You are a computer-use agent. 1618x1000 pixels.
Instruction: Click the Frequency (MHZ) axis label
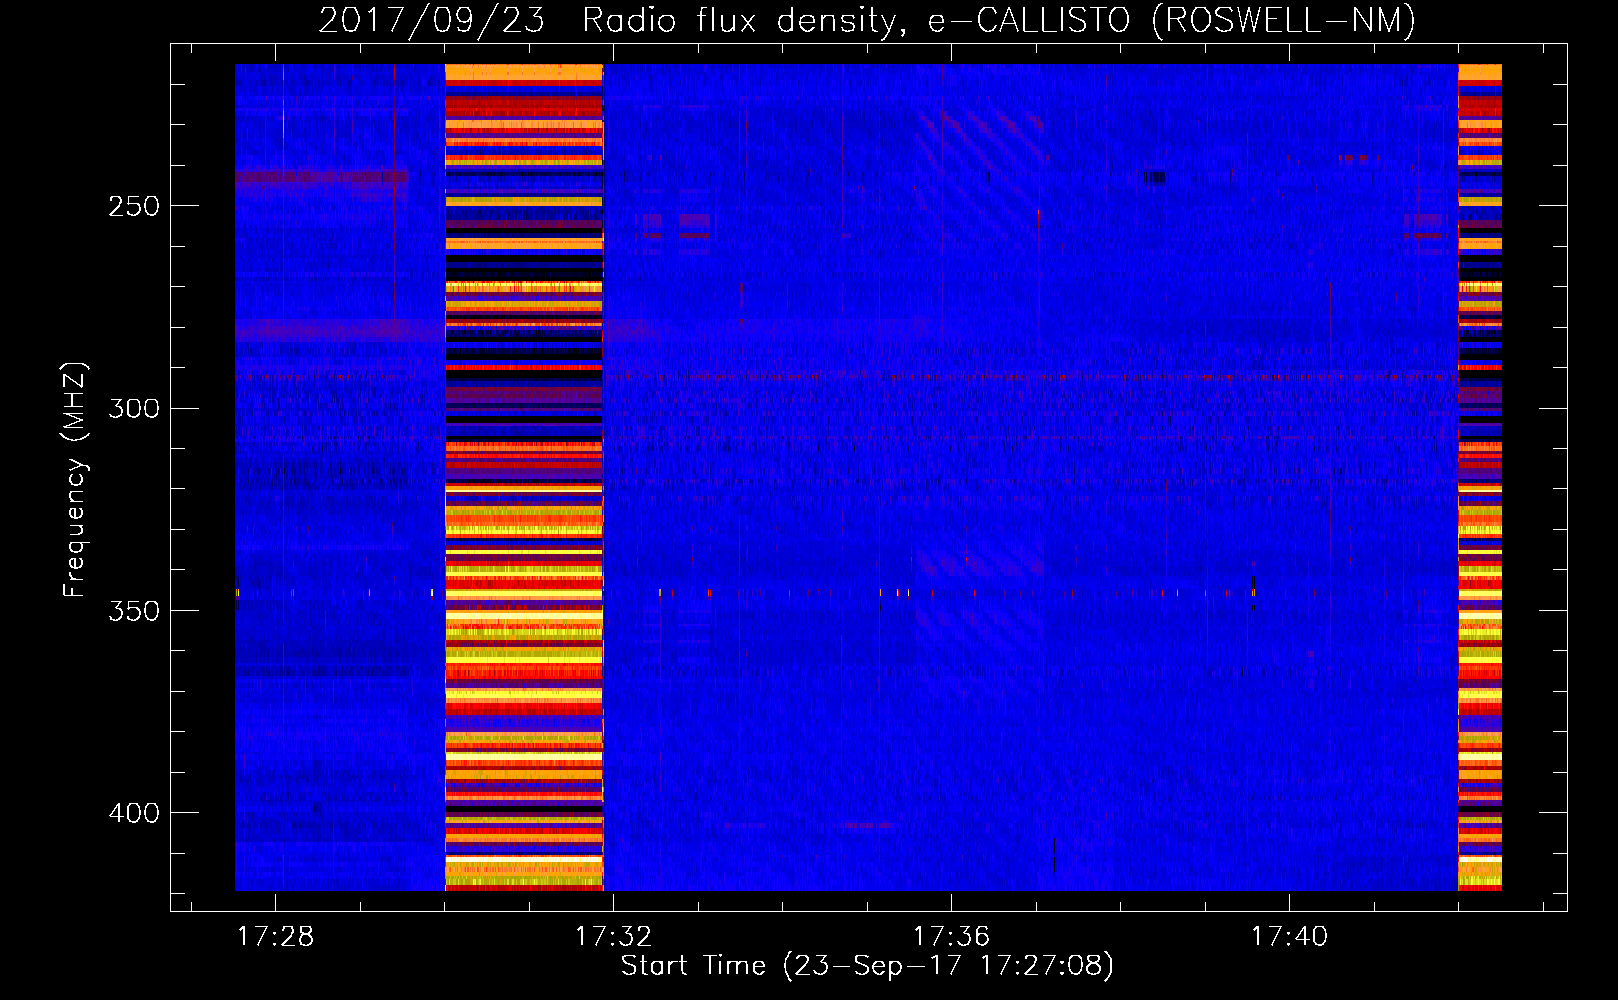click(75, 479)
